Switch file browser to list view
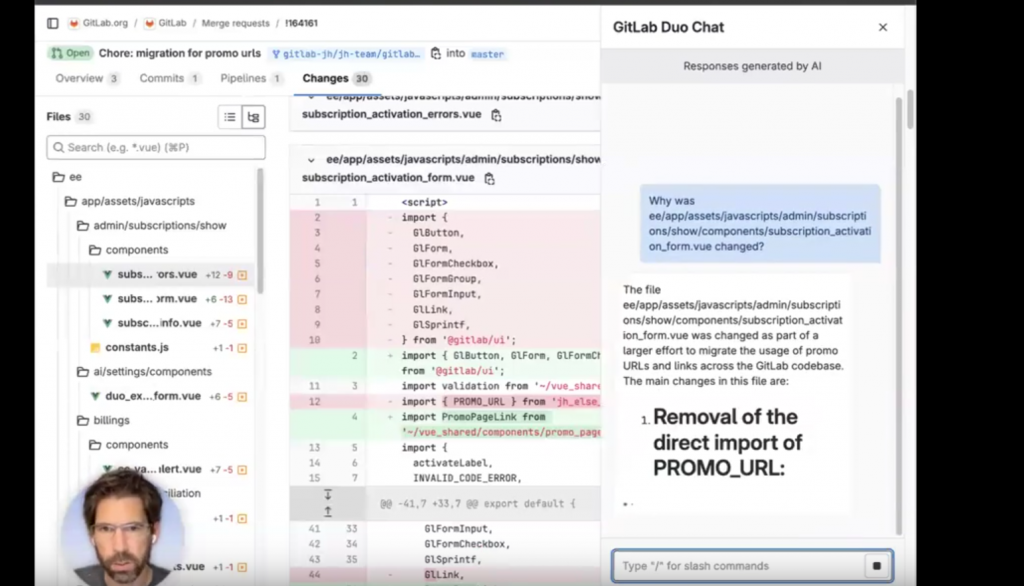Screen dimensions: 1024x586 pyautogui.click(x=230, y=117)
